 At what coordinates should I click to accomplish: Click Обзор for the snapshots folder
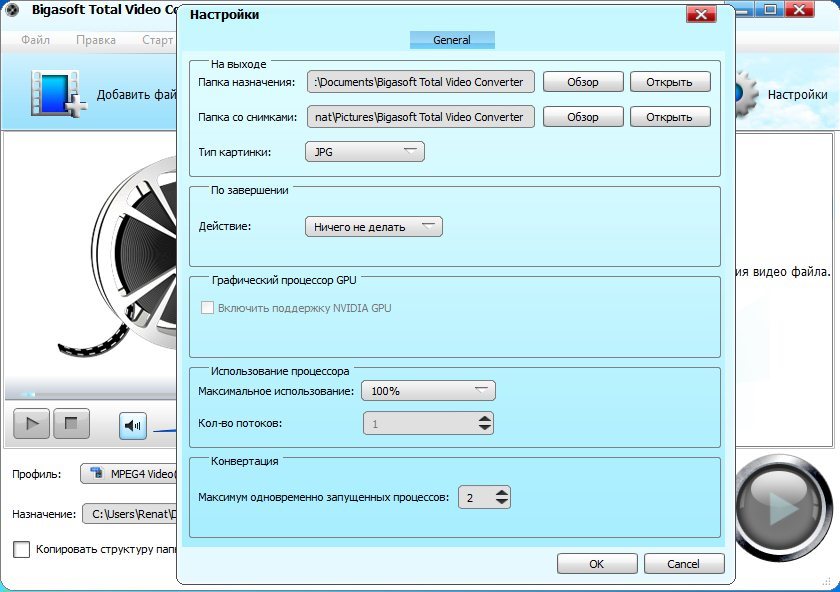583,117
